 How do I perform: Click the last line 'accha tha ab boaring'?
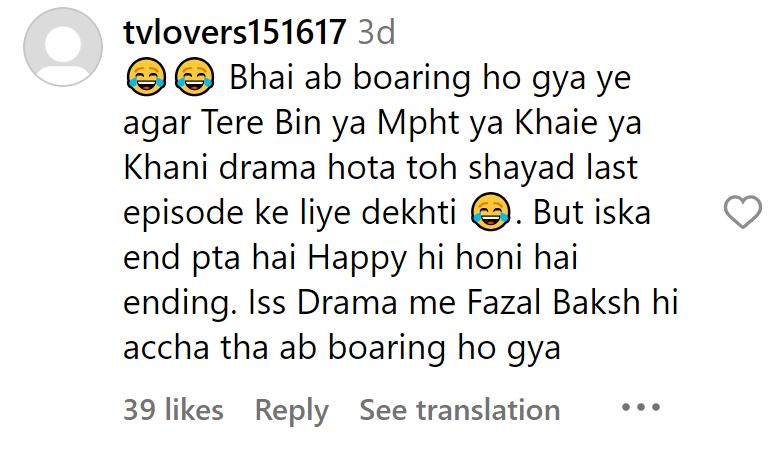(x=284, y=349)
